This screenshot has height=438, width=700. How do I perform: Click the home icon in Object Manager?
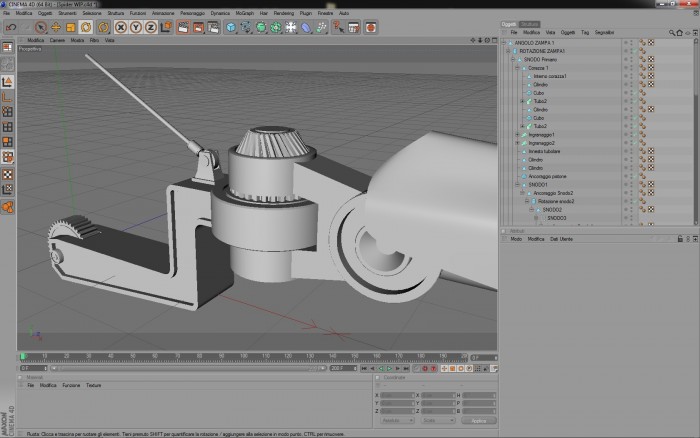(x=679, y=33)
